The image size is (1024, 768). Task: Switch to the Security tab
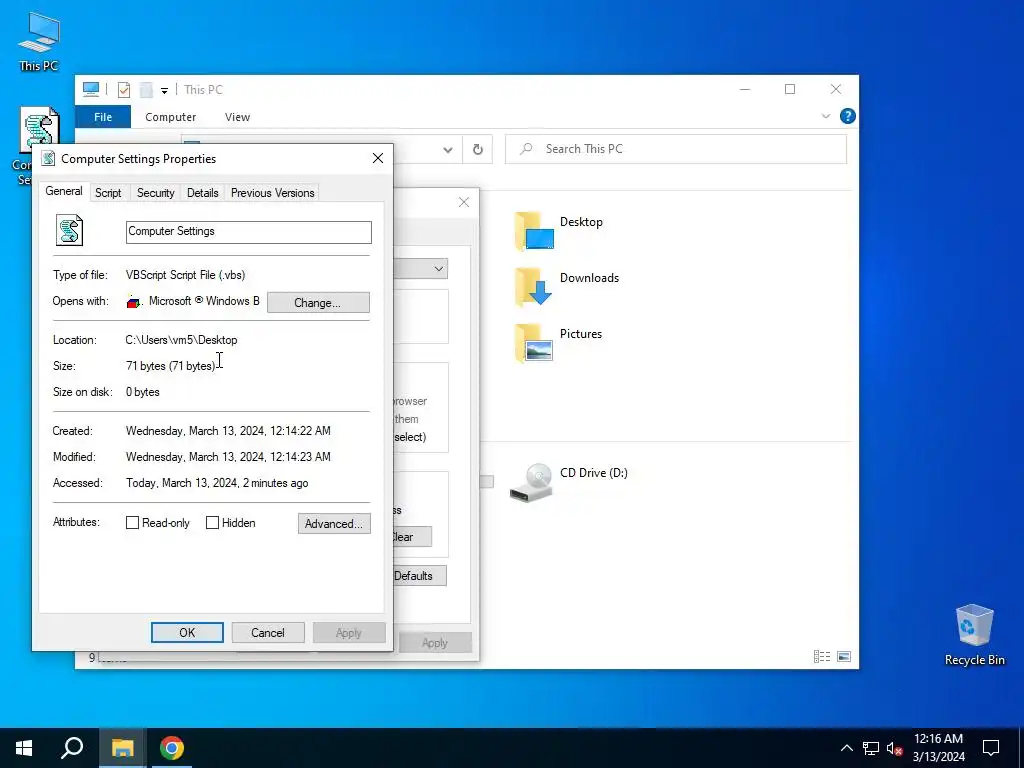pyautogui.click(x=155, y=193)
